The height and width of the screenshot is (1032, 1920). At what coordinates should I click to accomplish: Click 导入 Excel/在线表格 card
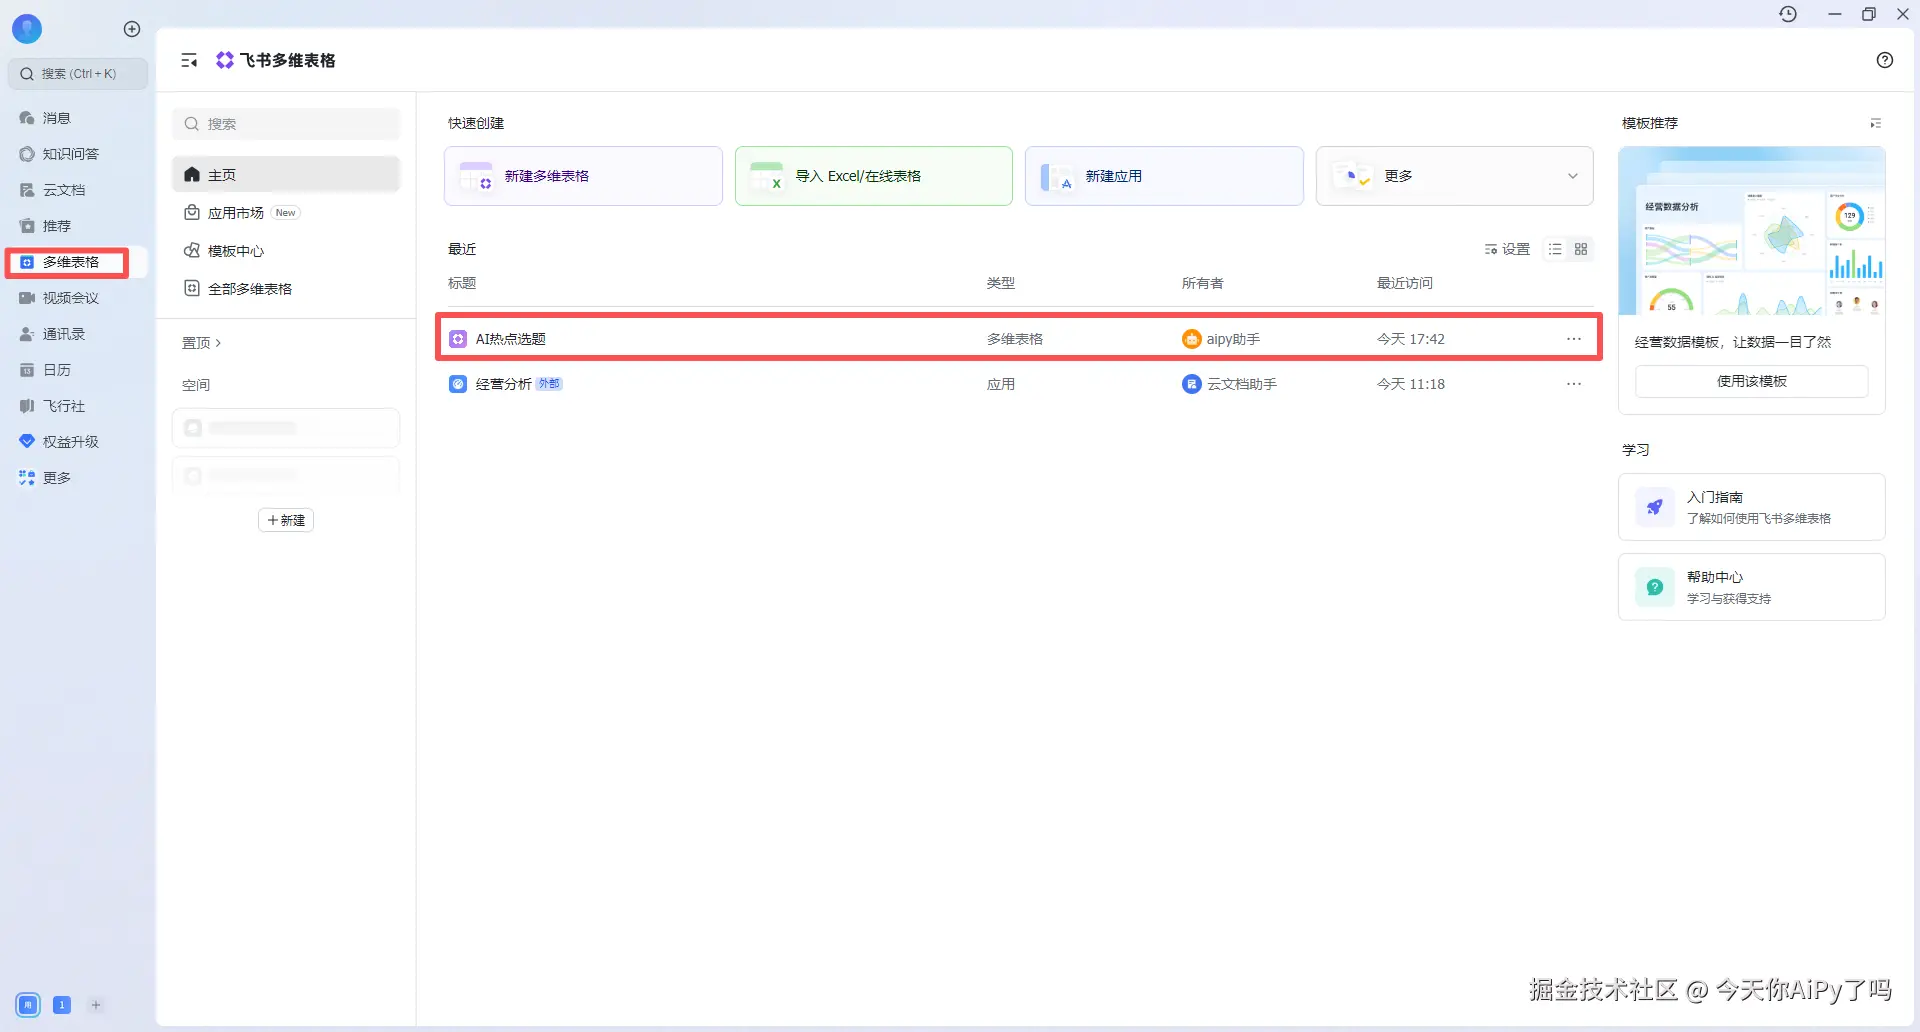873,176
